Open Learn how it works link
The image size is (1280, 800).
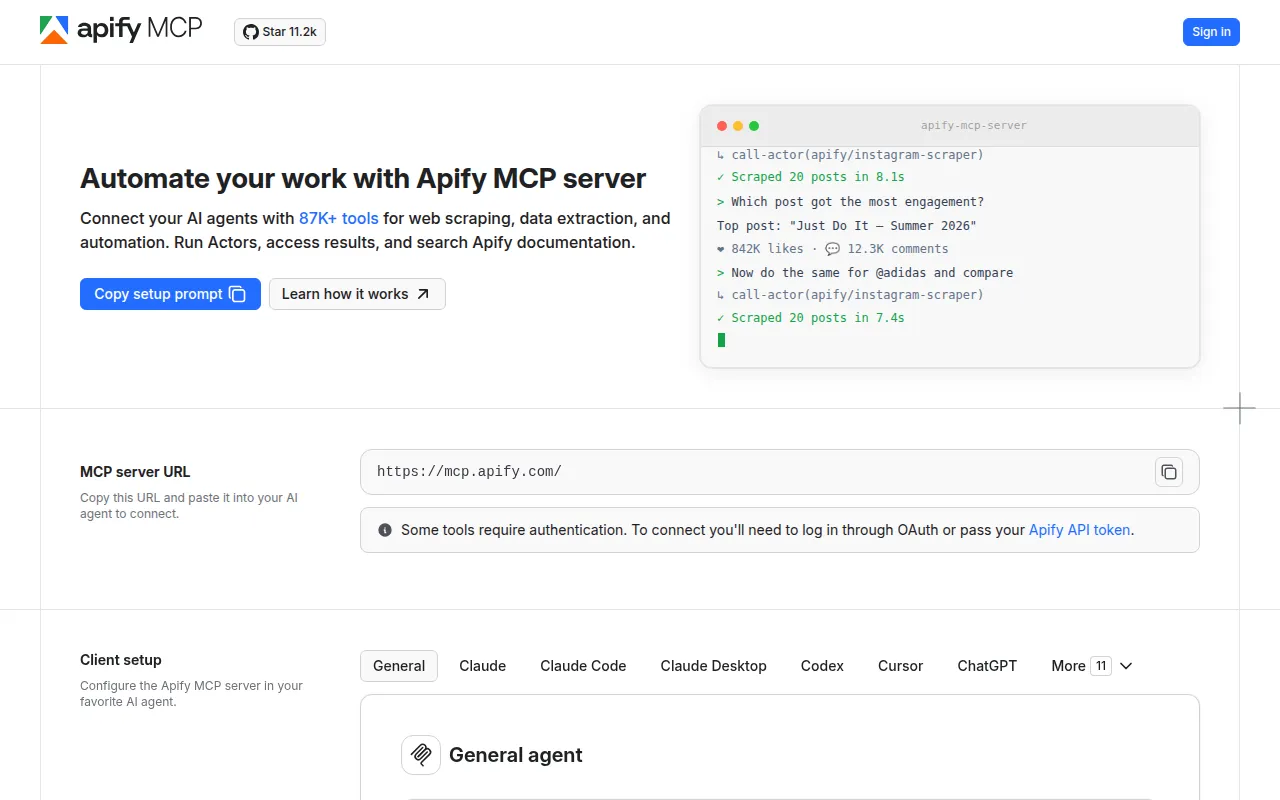(x=357, y=294)
